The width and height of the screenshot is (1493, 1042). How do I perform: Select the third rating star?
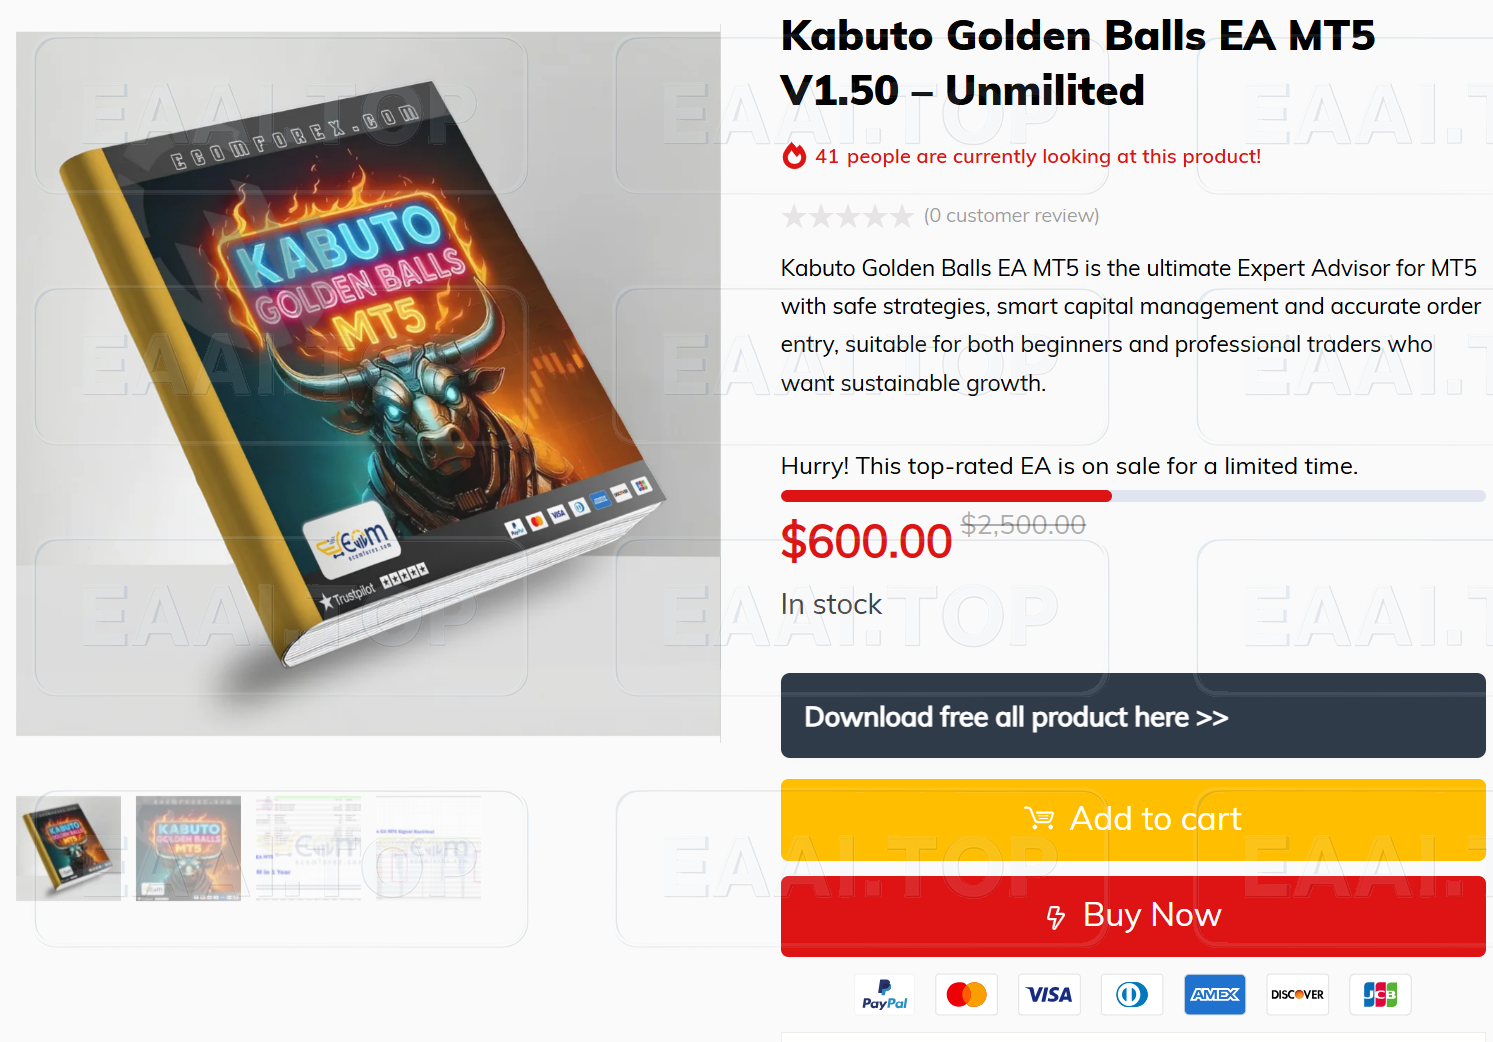click(847, 215)
